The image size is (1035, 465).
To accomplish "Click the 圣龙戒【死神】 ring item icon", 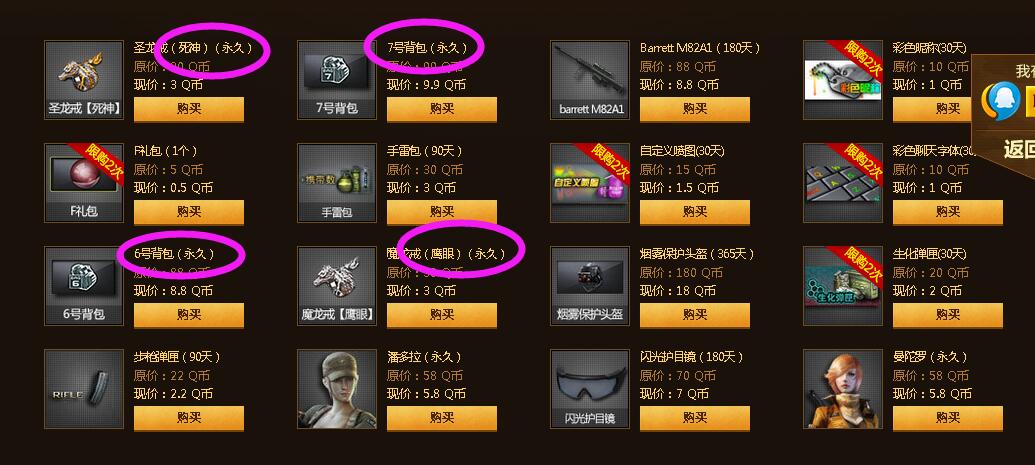I will 84,80.
